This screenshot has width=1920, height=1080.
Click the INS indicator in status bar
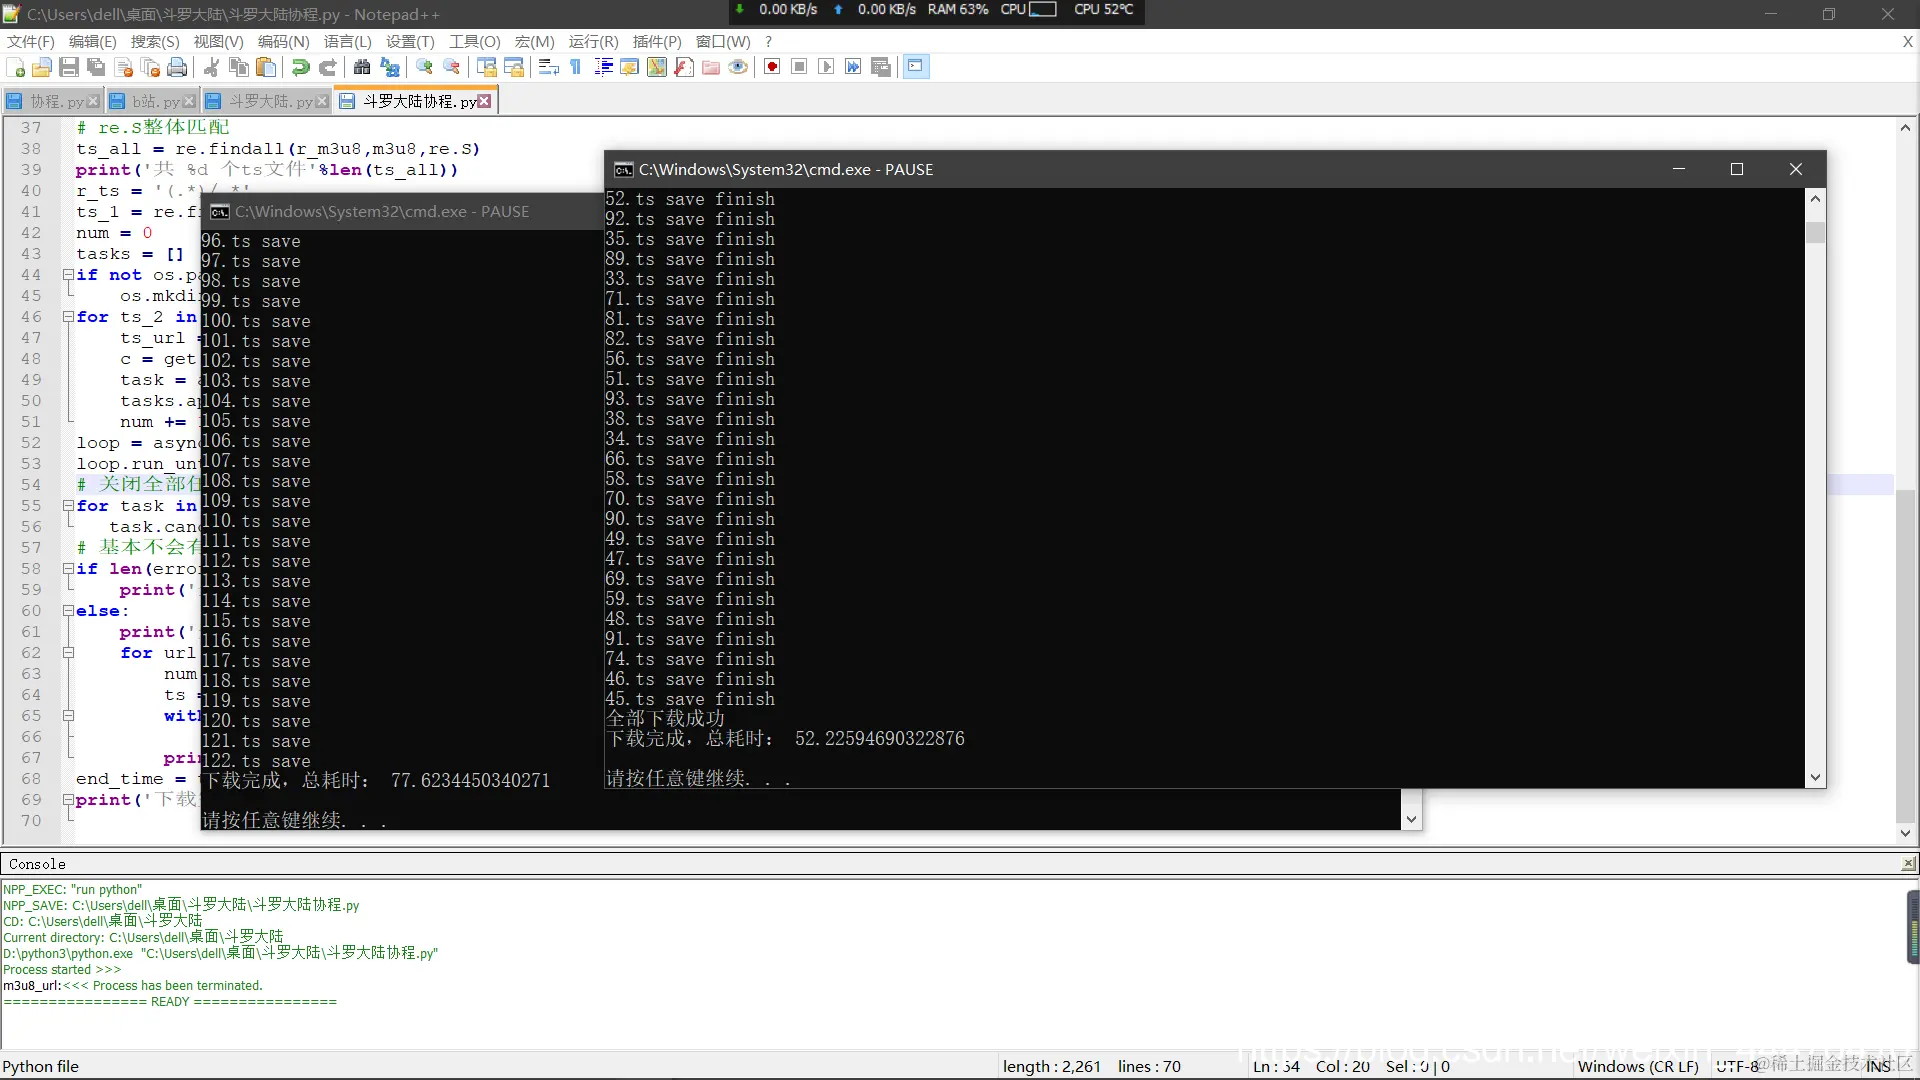tap(1877, 1066)
